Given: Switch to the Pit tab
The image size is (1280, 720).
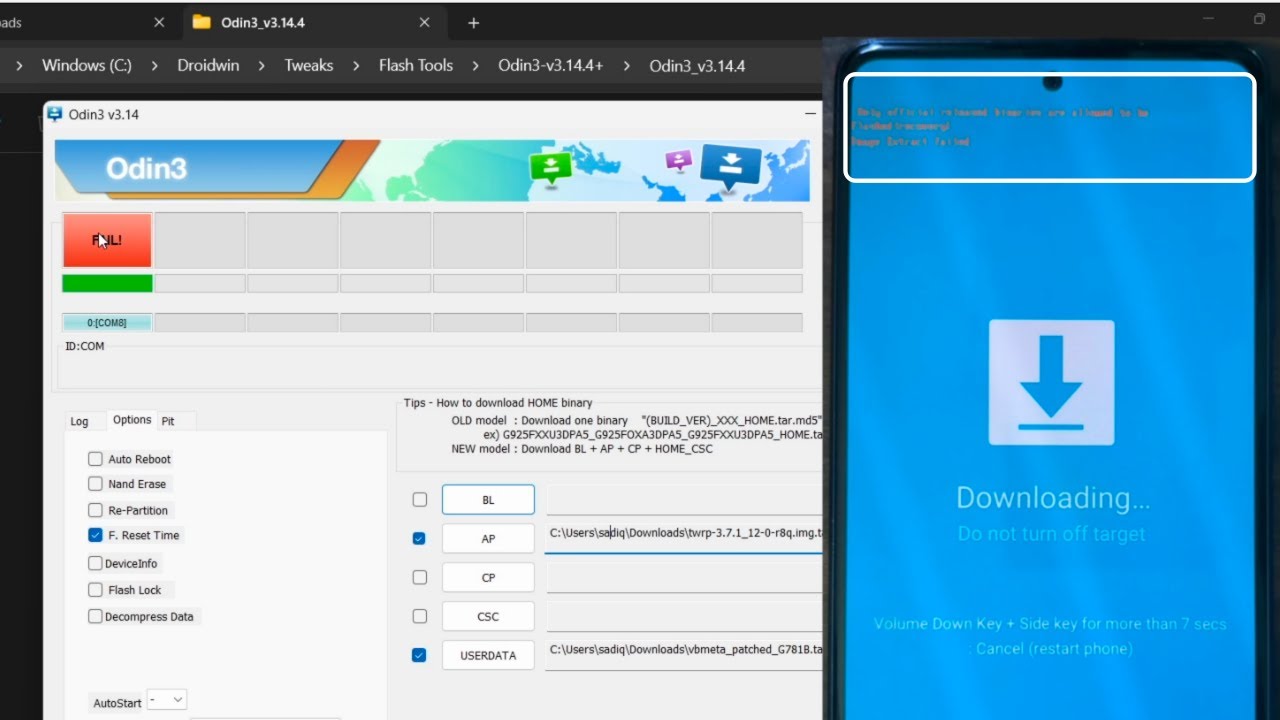Looking at the screenshot, I should (168, 421).
